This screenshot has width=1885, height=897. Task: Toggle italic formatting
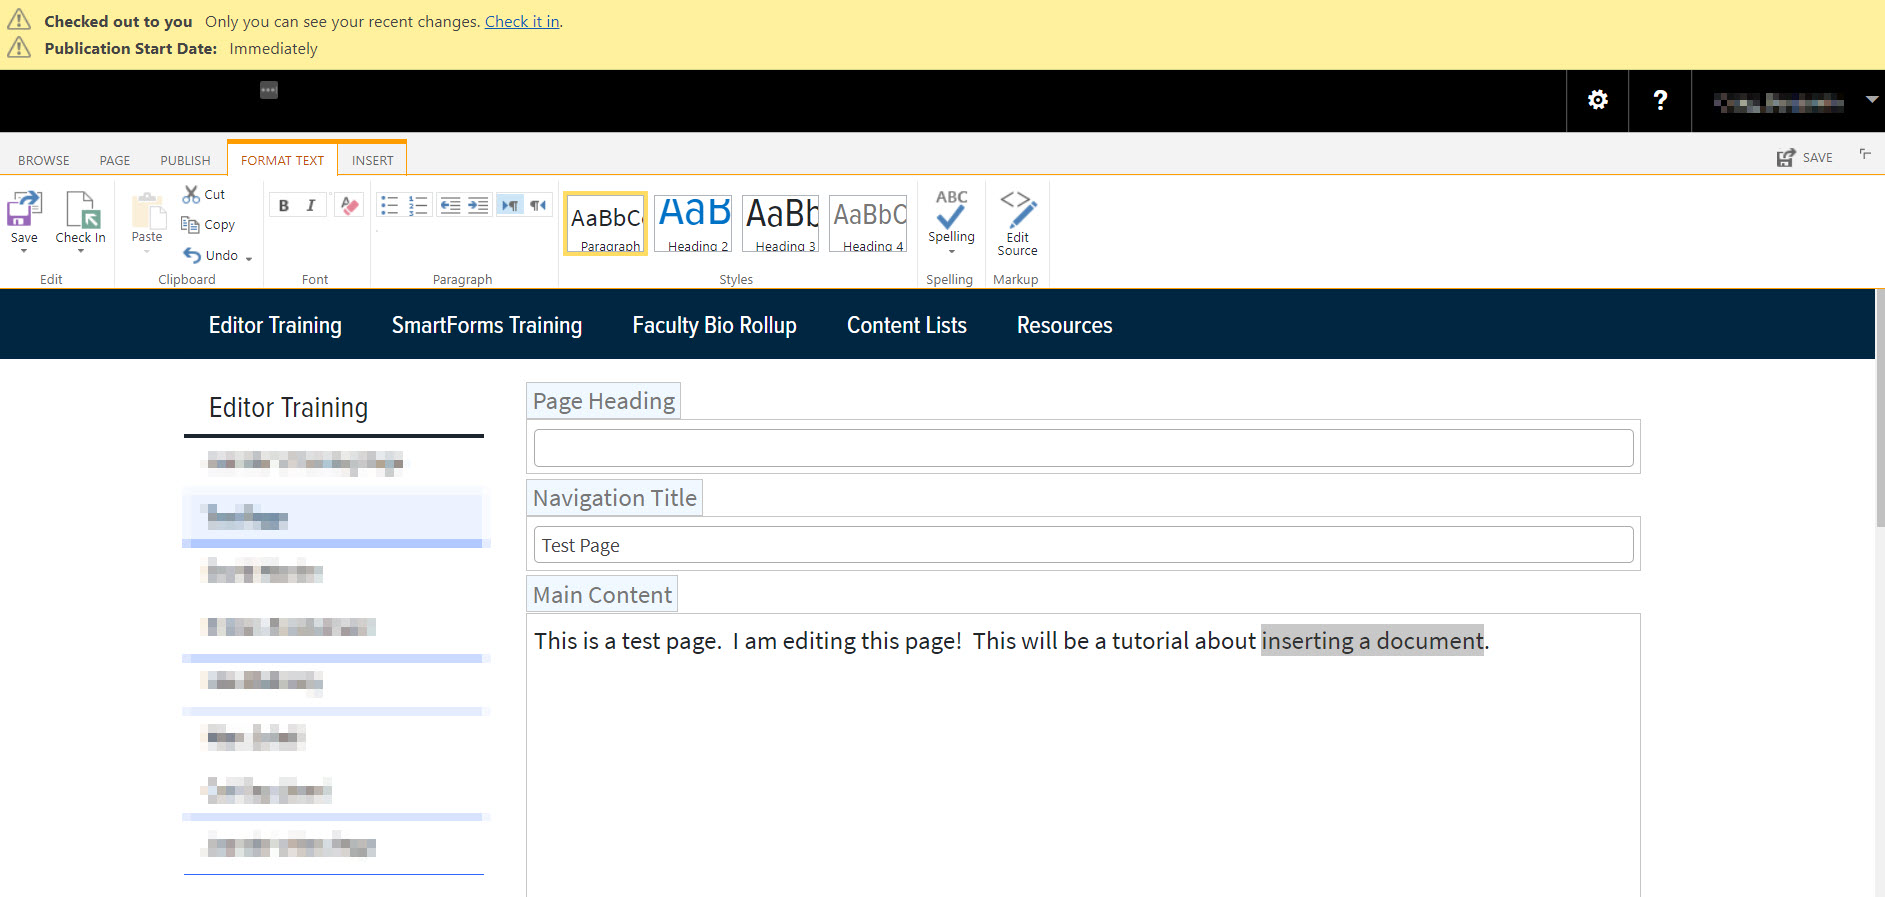[311, 205]
